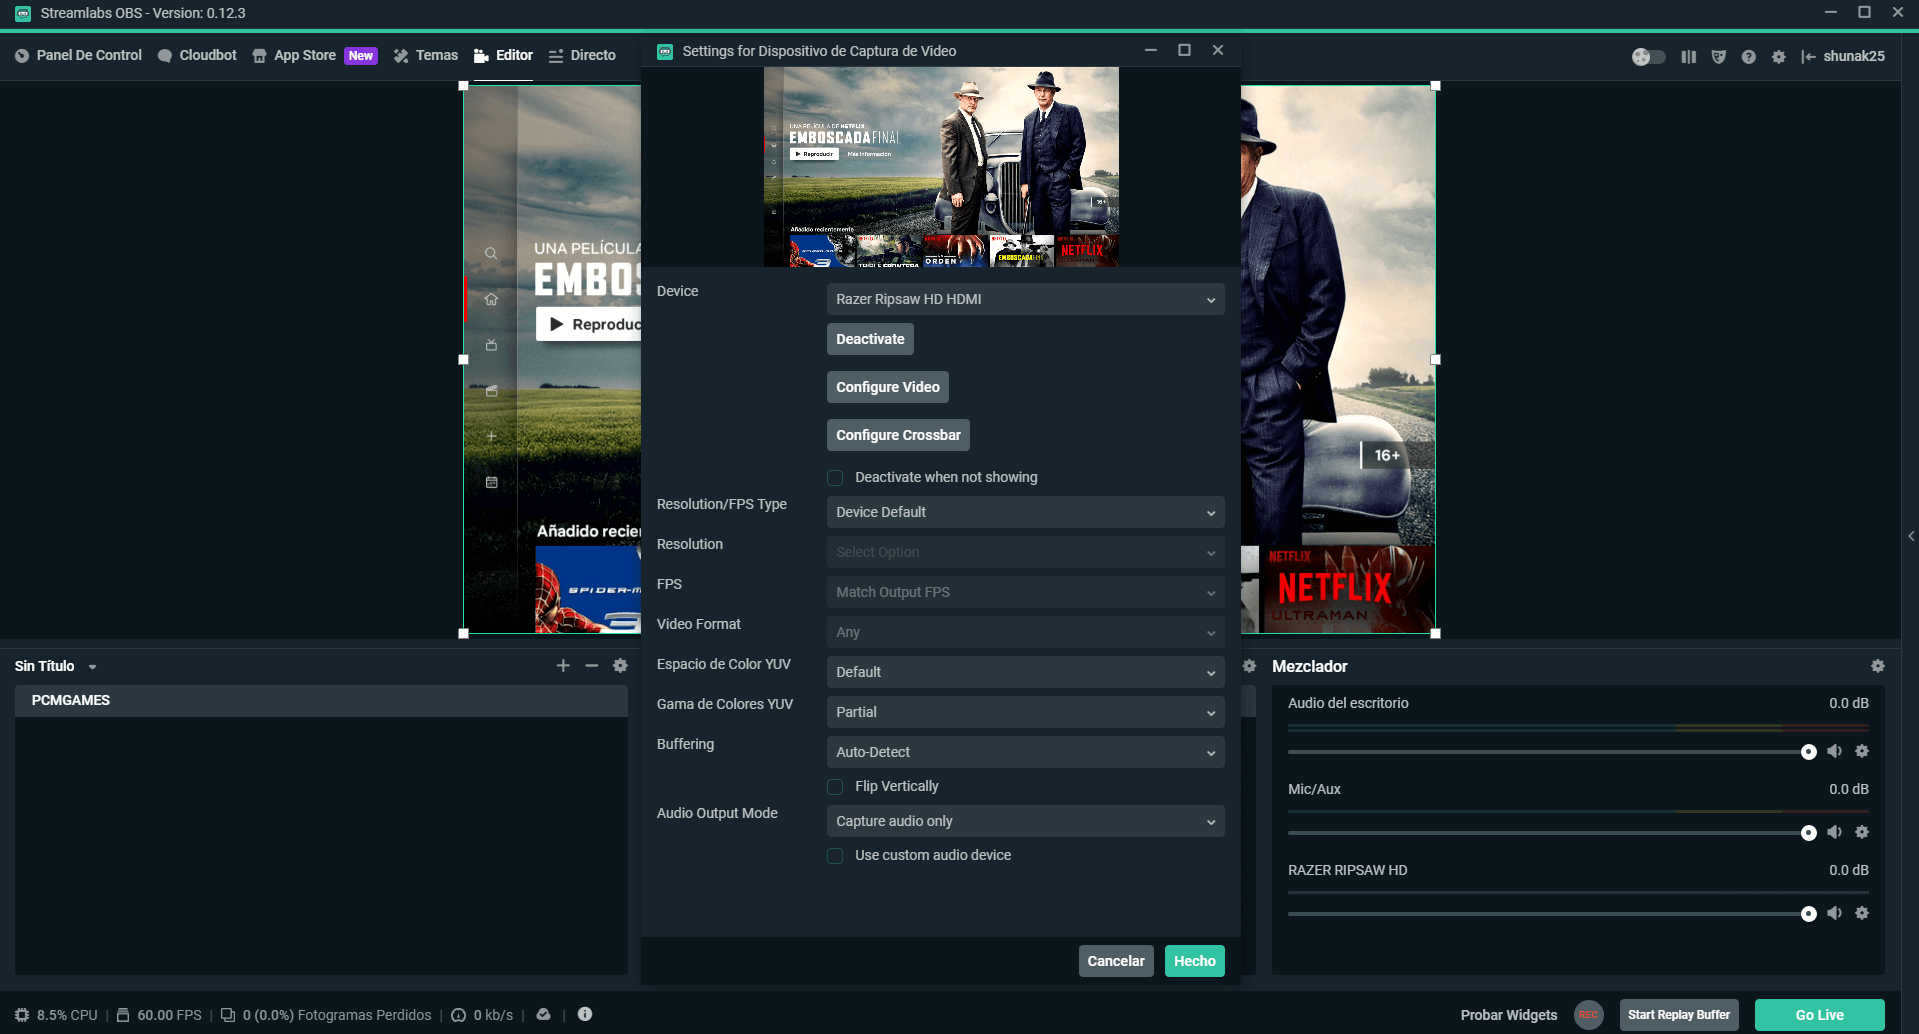Click Cancelar button

click(x=1116, y=961)
